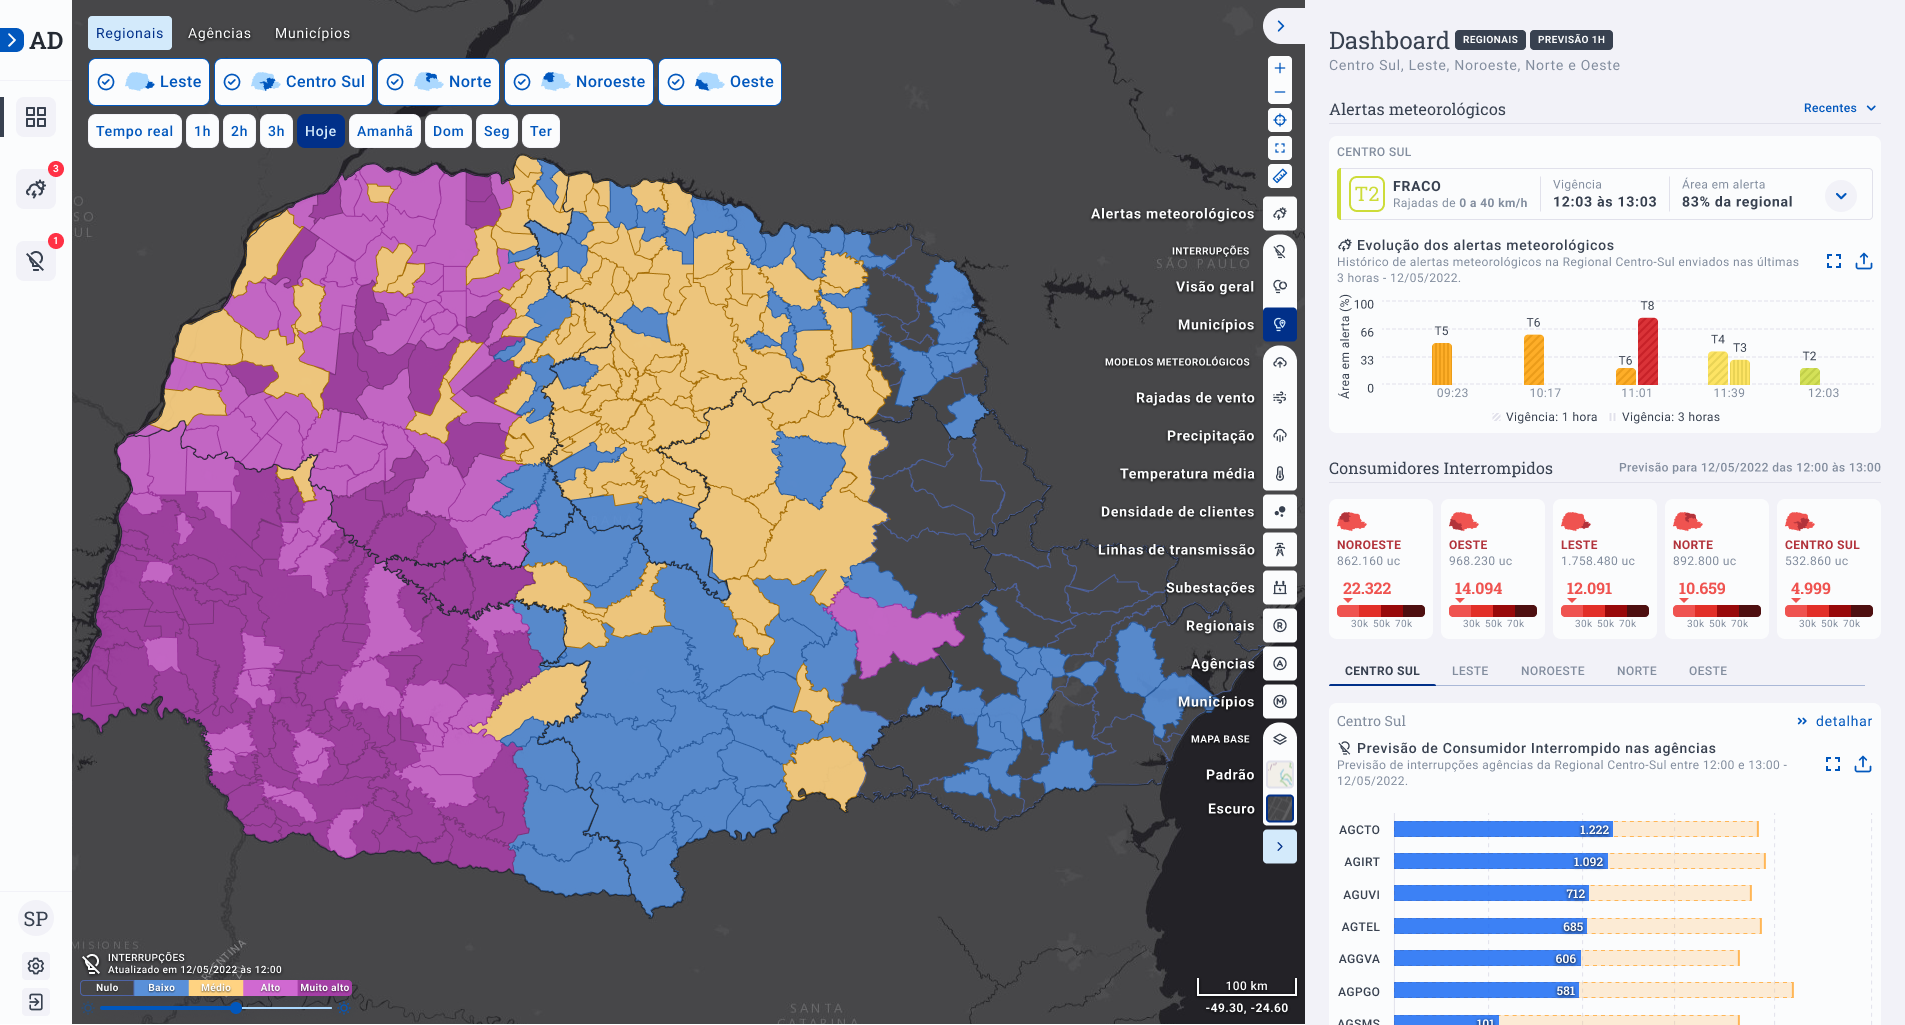Viewport: 1905px width, 1025px height.
Task: Export the Evolução dos alertas chart
Action: click(x=1864, y=261)
